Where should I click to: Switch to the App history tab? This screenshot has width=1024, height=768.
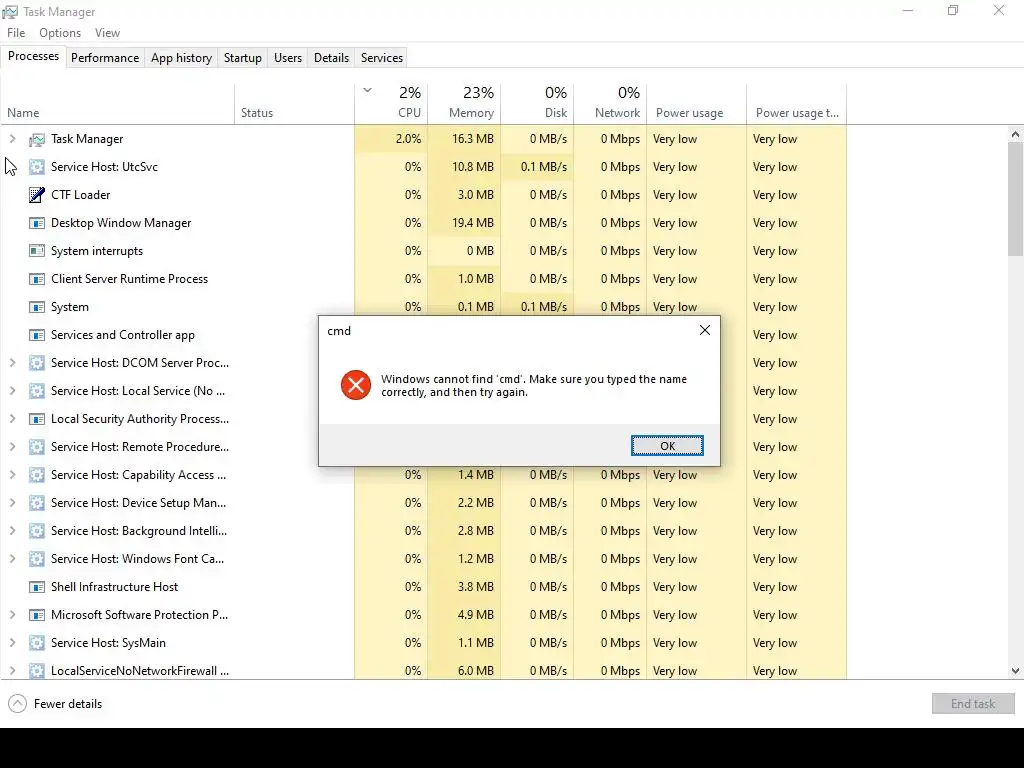[182, 57]
